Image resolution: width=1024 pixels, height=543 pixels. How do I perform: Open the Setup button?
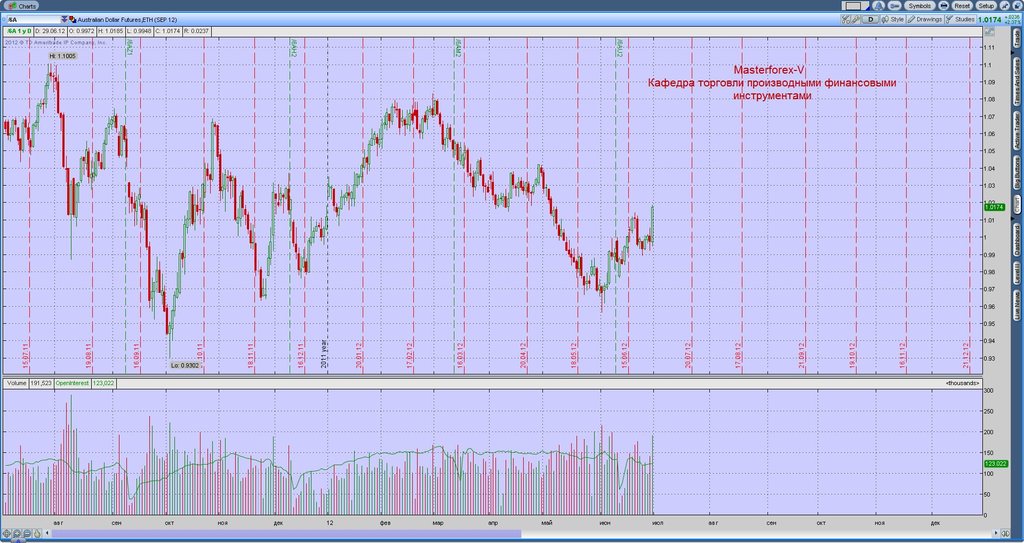[x=986, y=6]
